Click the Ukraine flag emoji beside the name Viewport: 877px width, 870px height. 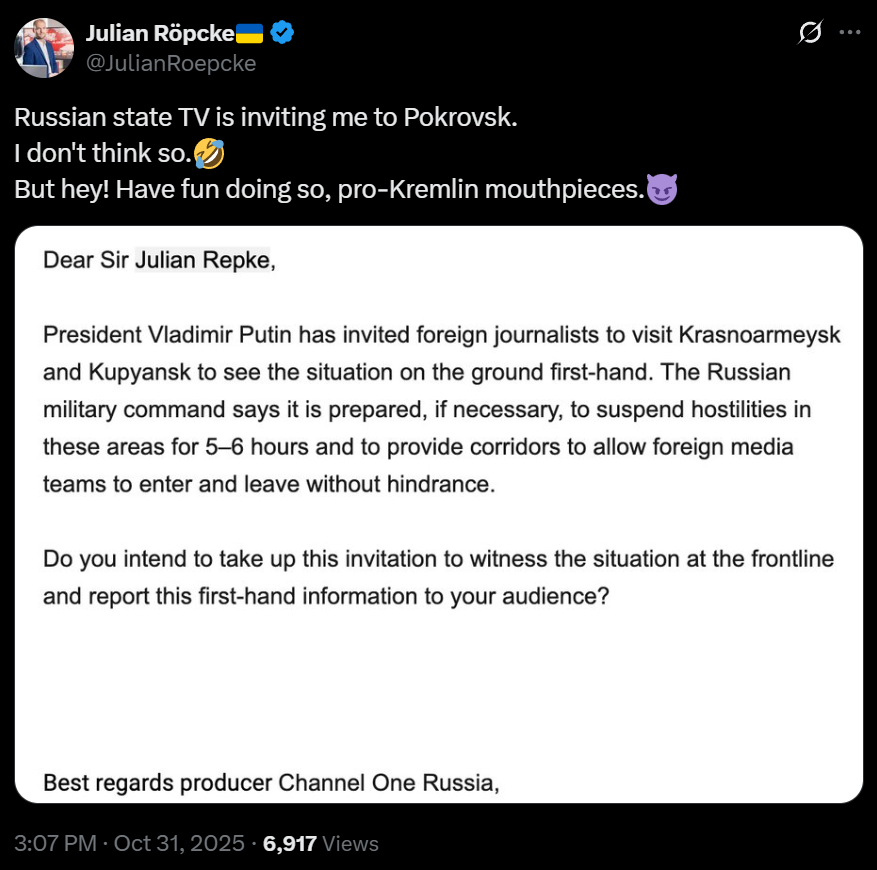click(250, 33)
